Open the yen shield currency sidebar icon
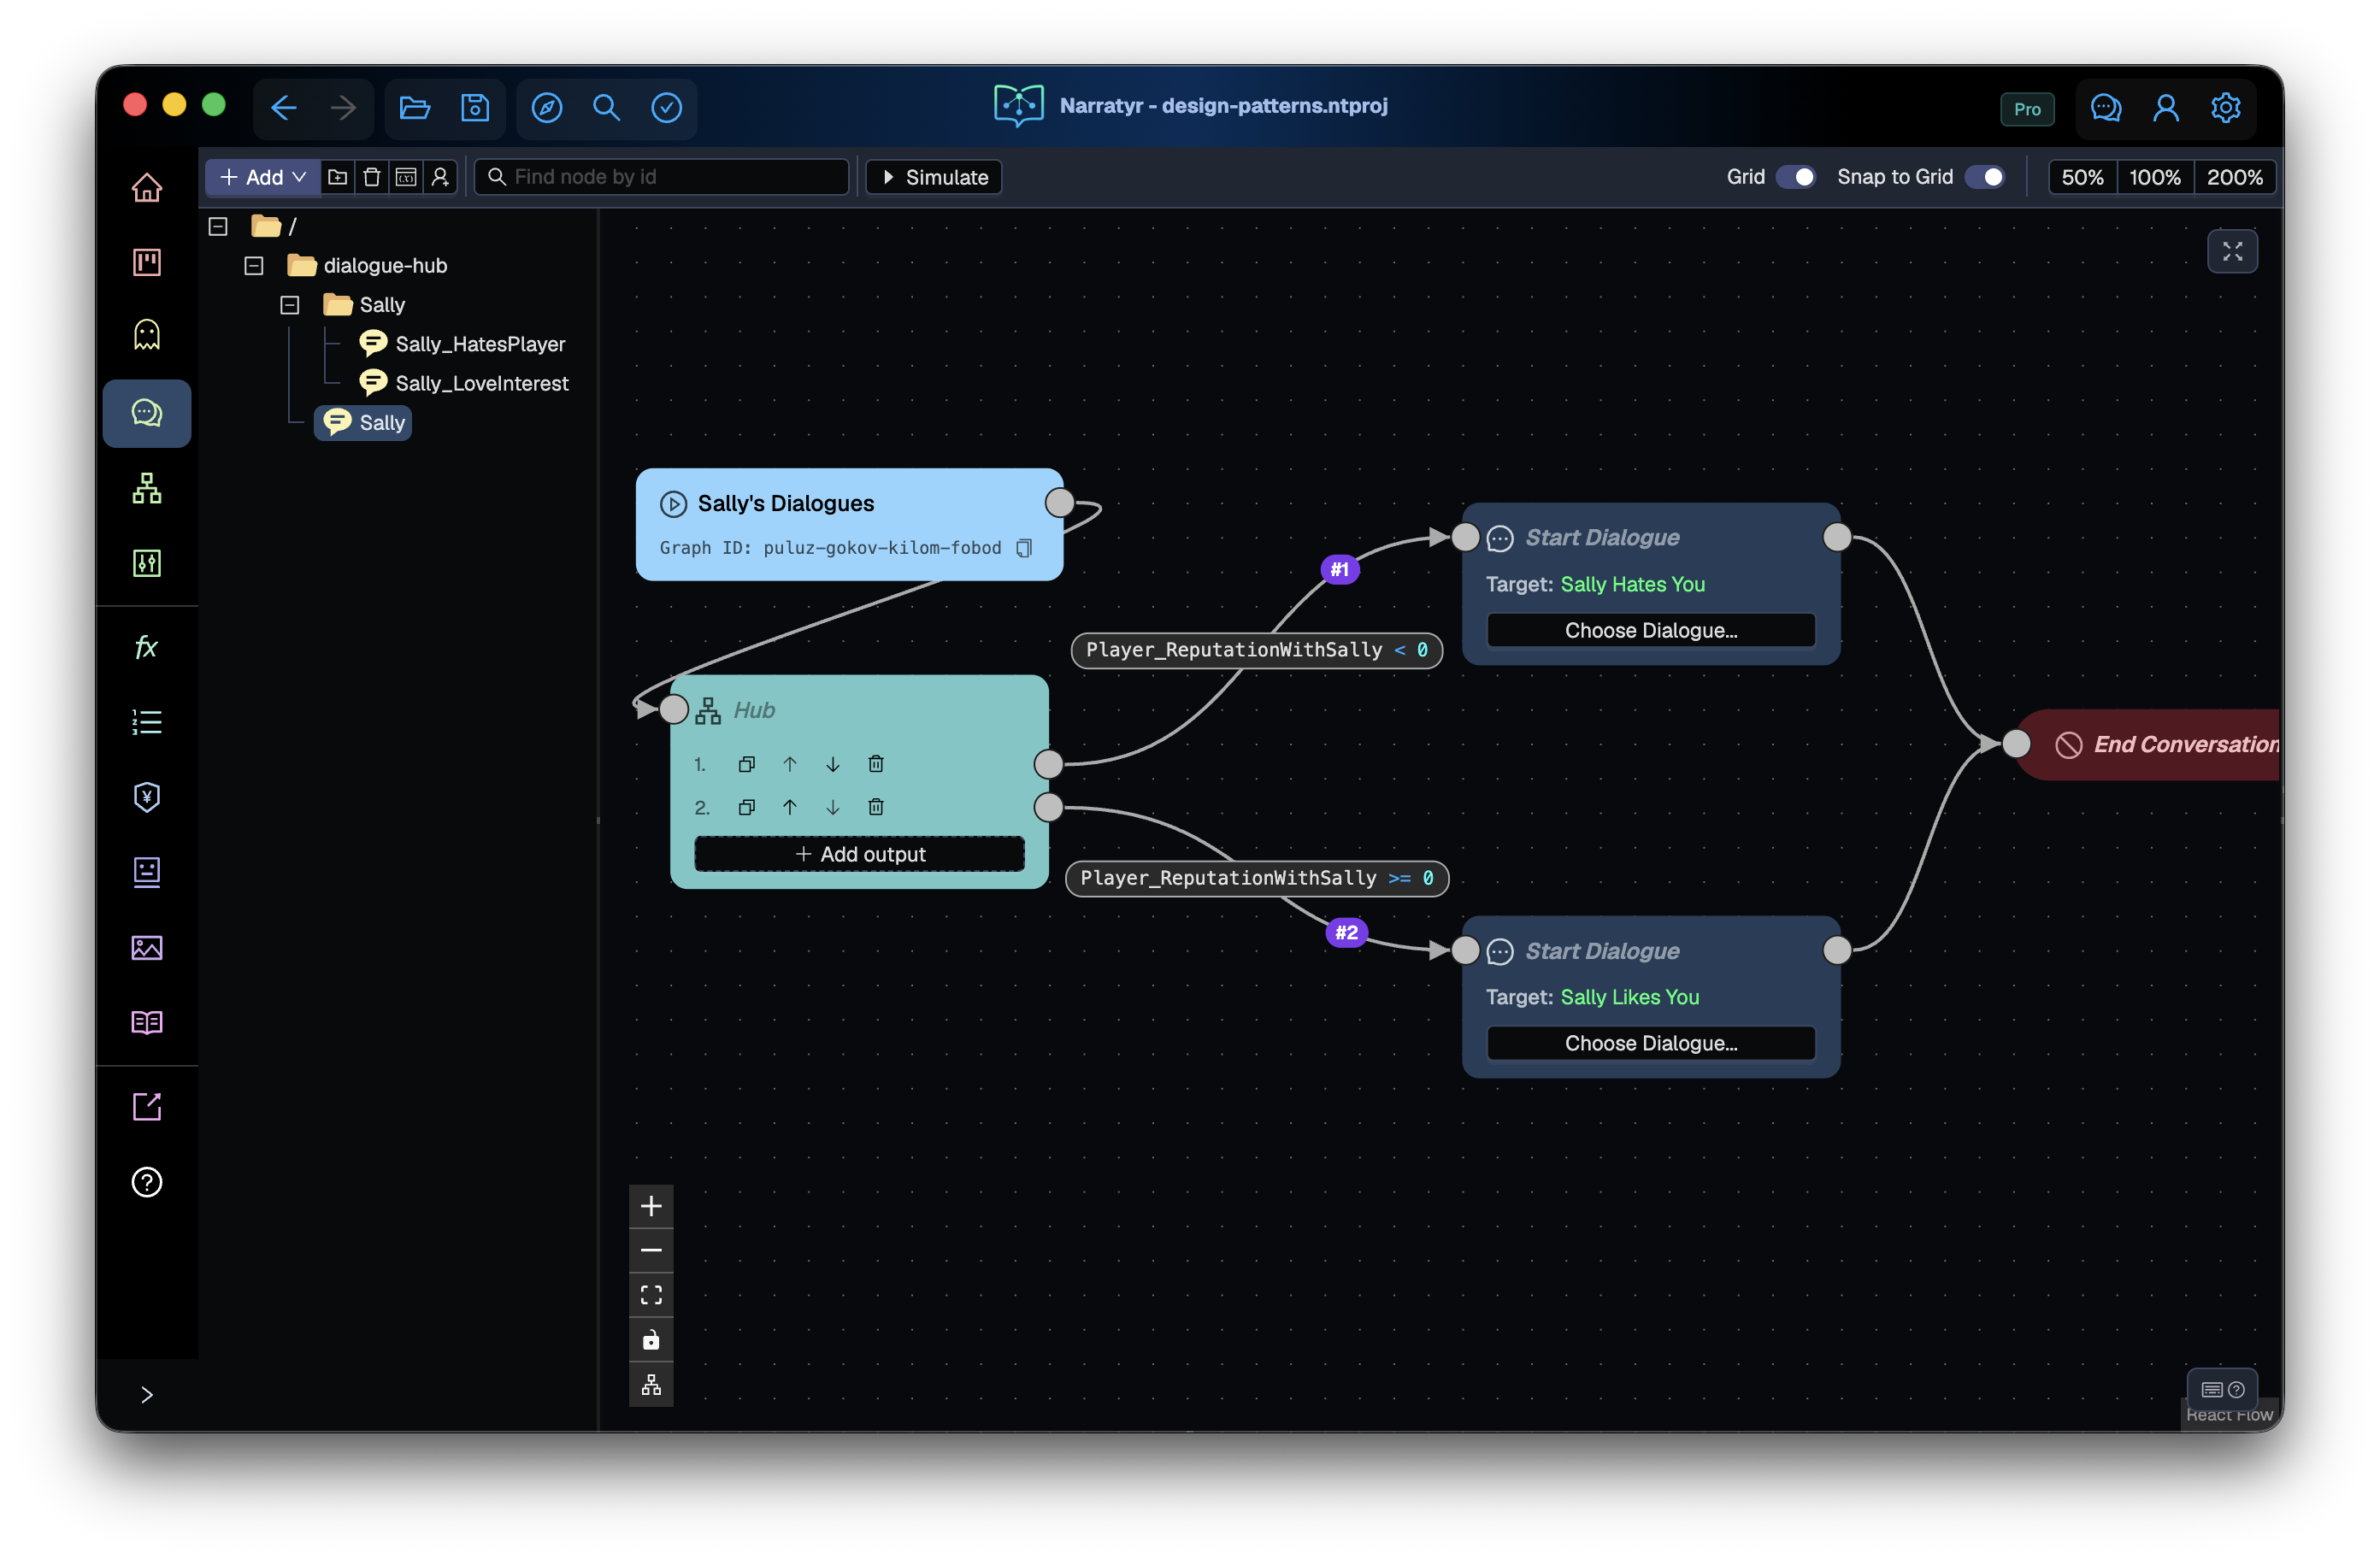 (x=147, y=797)
